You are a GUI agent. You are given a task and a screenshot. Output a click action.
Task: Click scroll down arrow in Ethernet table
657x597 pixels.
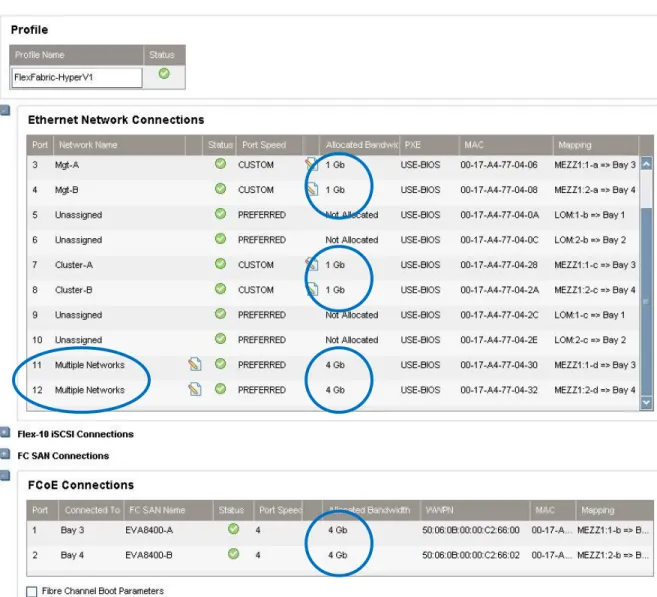click(x=647, y=403)
